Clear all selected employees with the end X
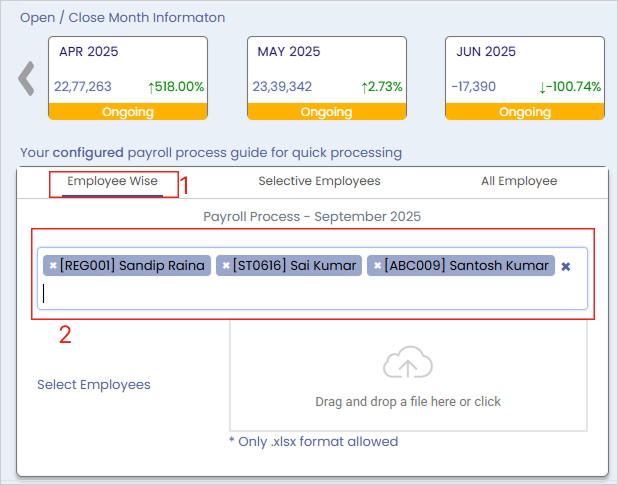 (566, 267)
